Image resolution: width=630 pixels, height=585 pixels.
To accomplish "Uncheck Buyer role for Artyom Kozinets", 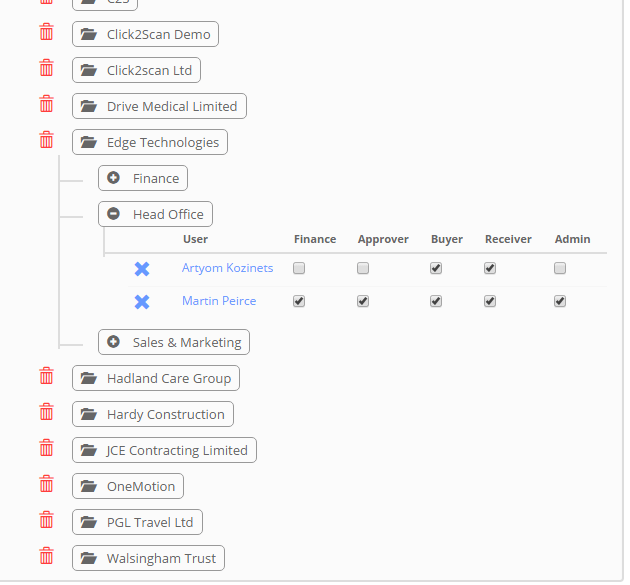I will pyautogui.click(x=436, y=268).
